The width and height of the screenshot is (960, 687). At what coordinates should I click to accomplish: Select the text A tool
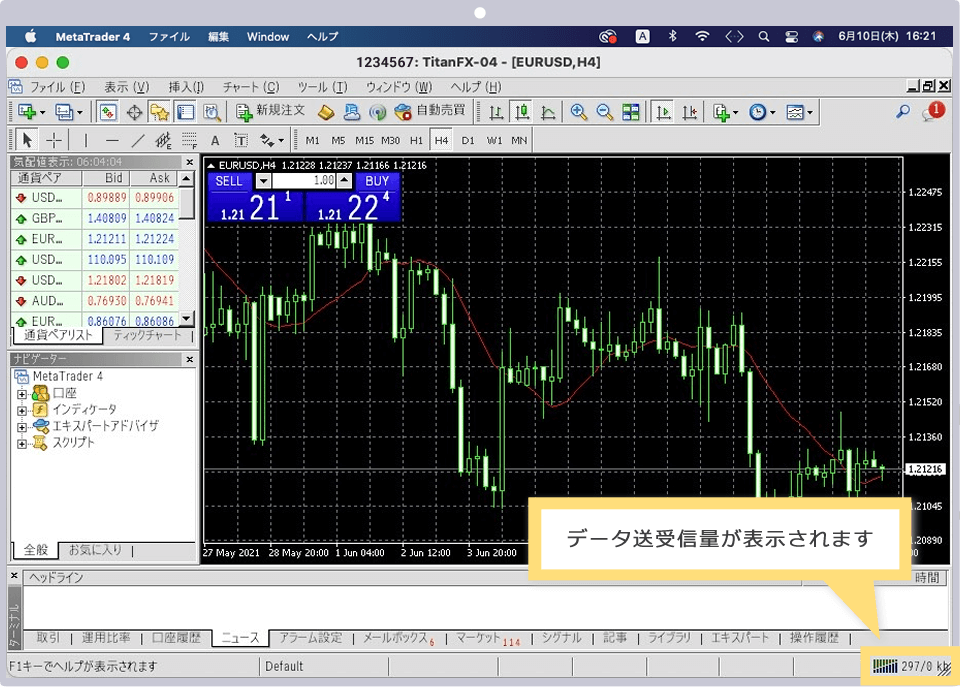point(215,140)
